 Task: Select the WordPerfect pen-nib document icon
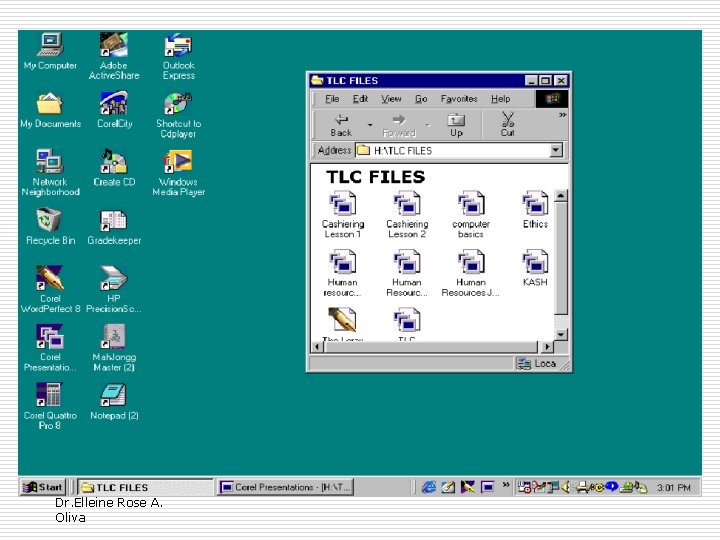point(343,320)
